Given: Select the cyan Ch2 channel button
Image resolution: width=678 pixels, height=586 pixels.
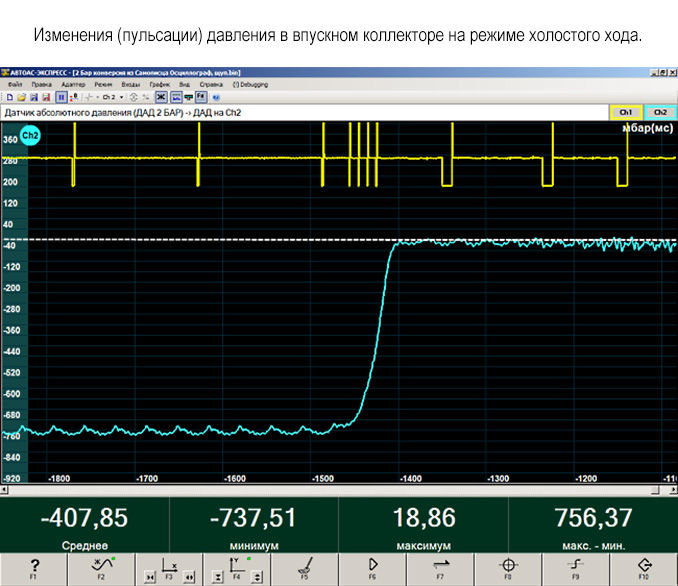Looking at the screenshot, I should tap(660, 112).
